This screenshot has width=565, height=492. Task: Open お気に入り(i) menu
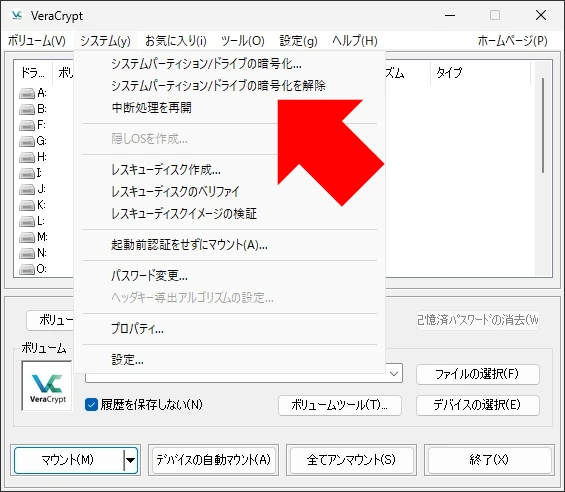(176, 41)
